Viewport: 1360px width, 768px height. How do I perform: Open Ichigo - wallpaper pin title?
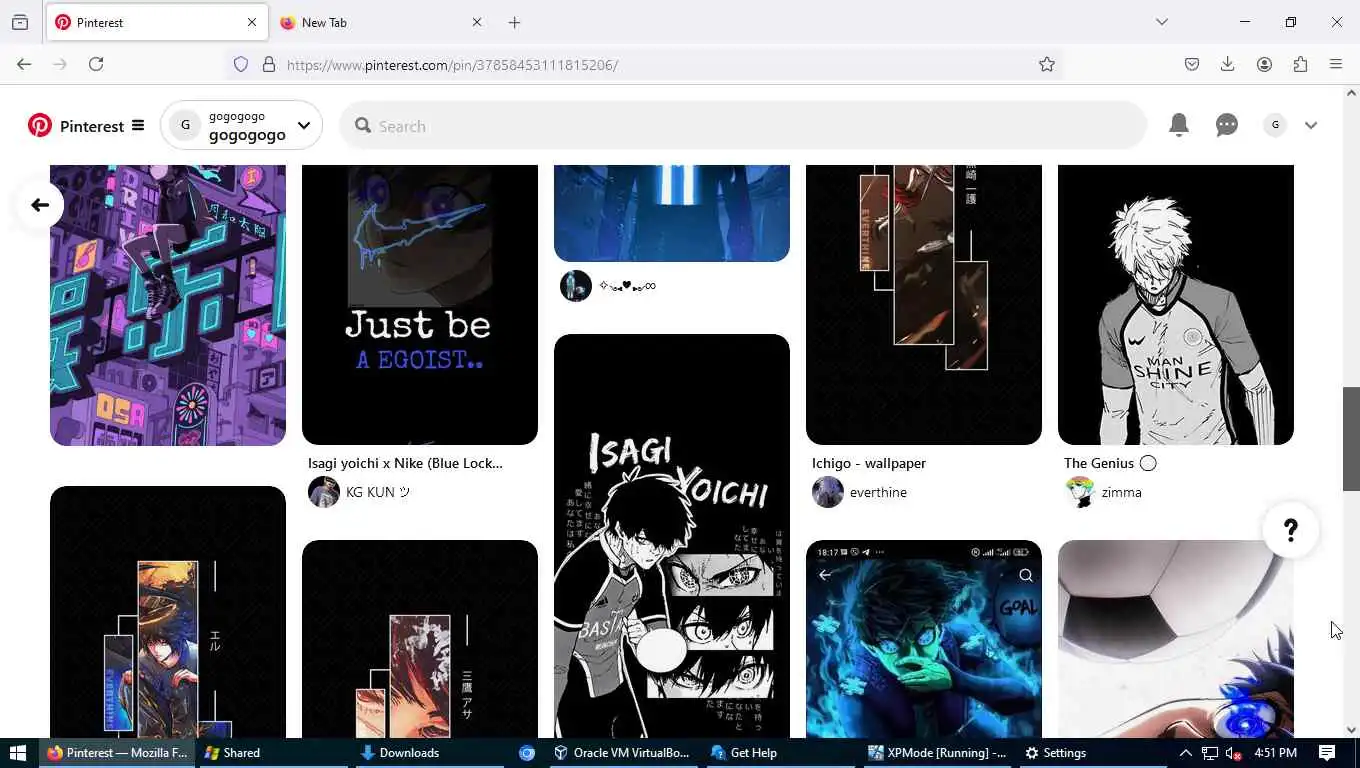click(869, 463)
